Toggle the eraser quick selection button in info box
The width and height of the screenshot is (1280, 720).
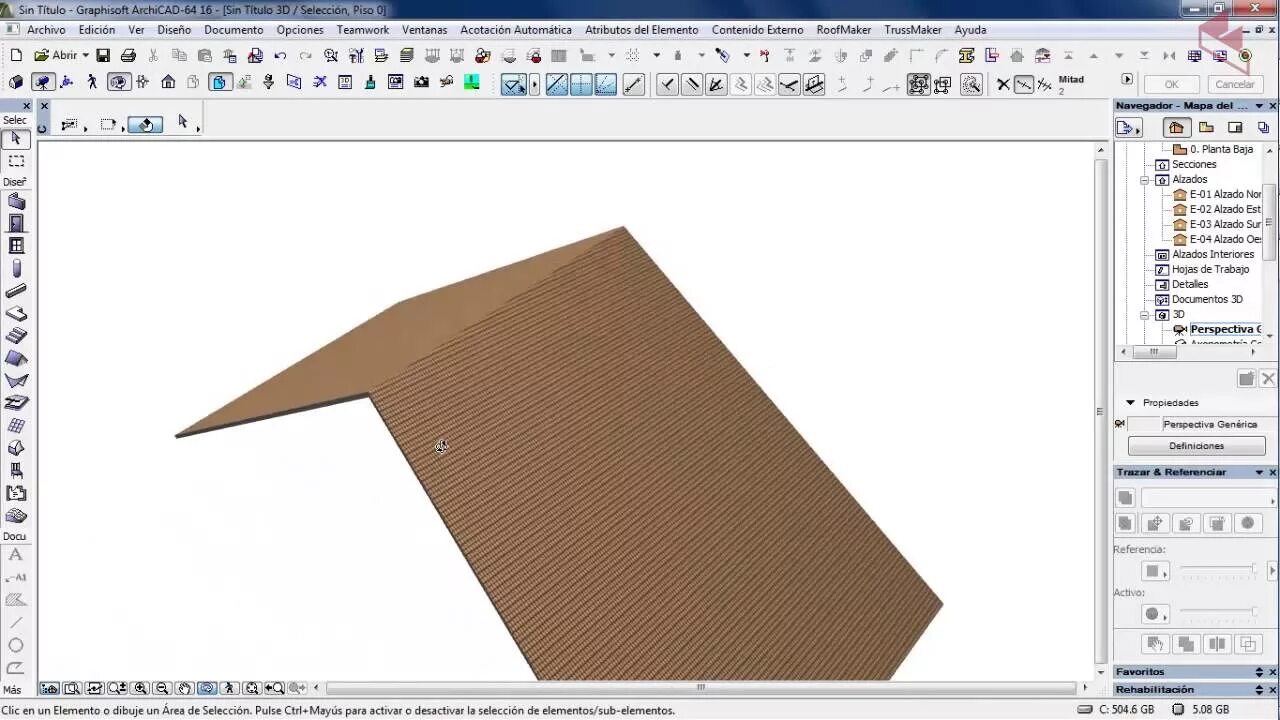[x=145, y=125]
